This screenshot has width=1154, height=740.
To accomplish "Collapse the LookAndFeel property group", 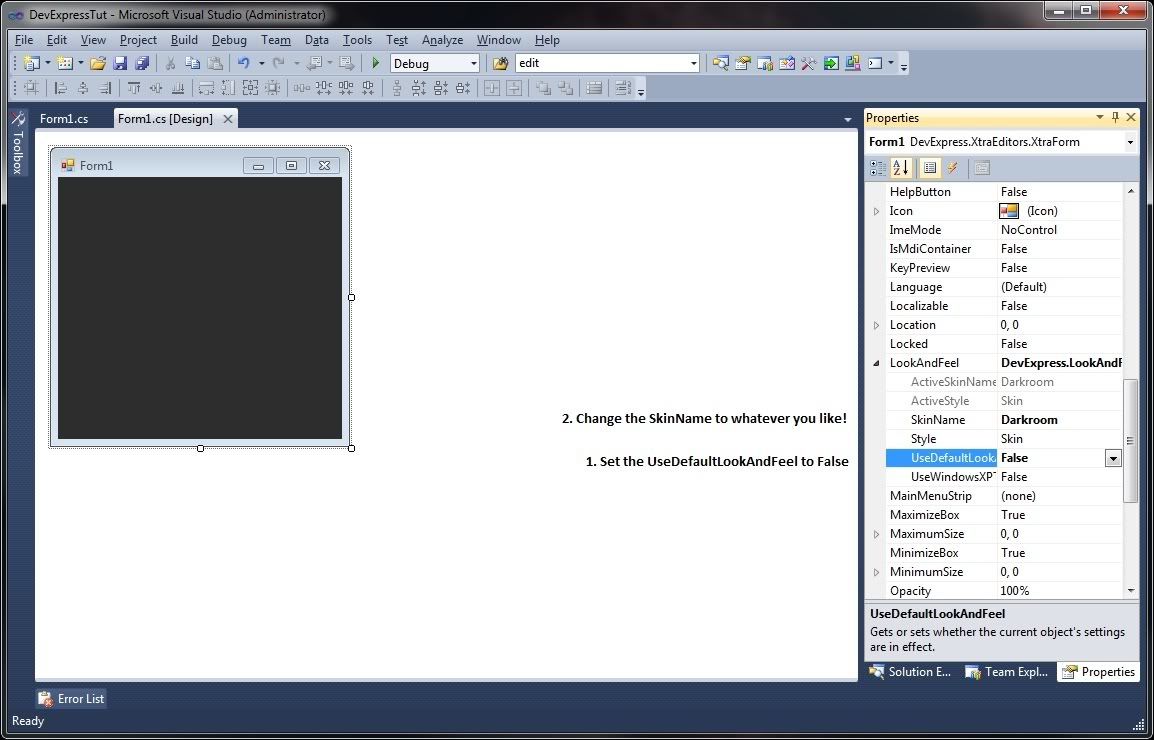I will pos(877,363).
